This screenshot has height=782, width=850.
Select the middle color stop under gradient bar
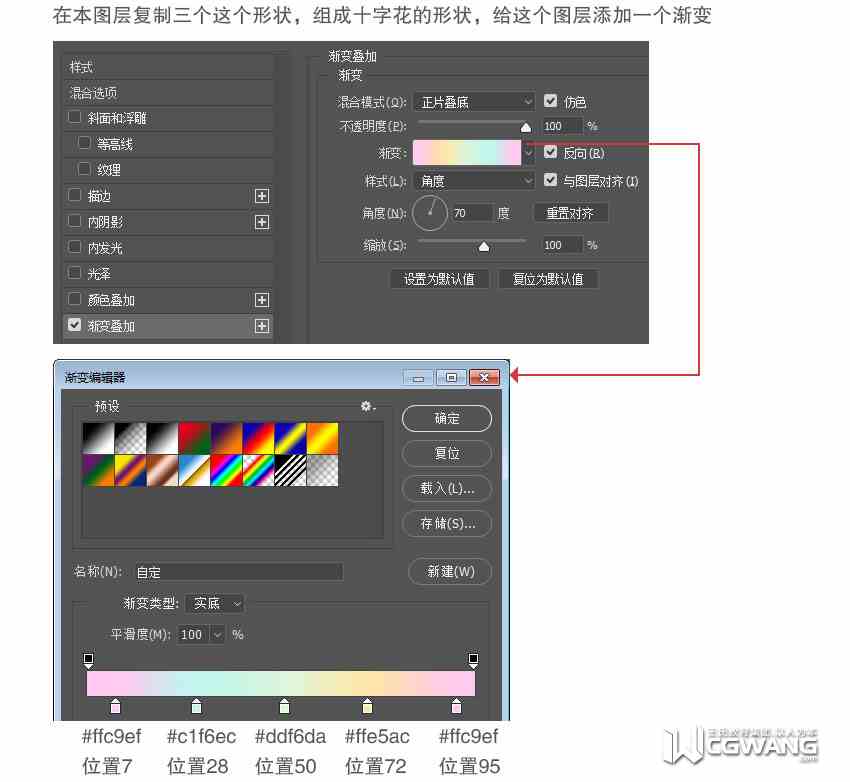tap(284, 706)
